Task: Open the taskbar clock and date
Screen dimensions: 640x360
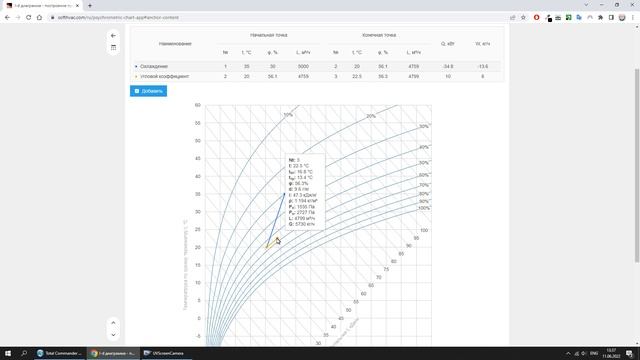Action: pyautogui.click(x=611, y=353)
